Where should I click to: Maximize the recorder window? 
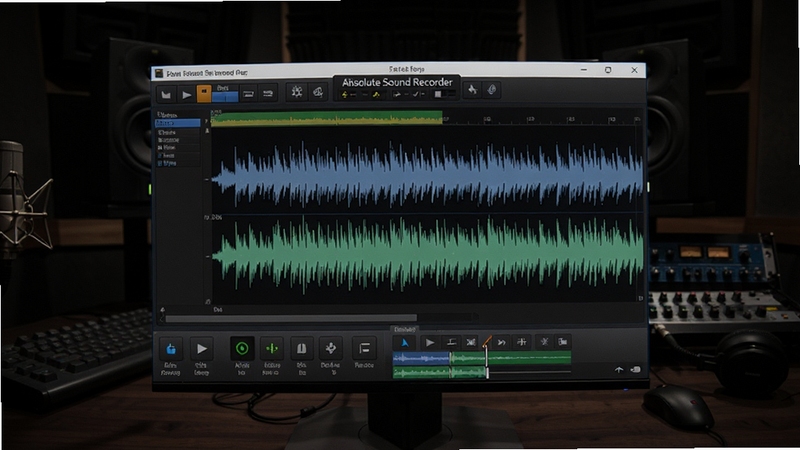click(x=608, y=70)
